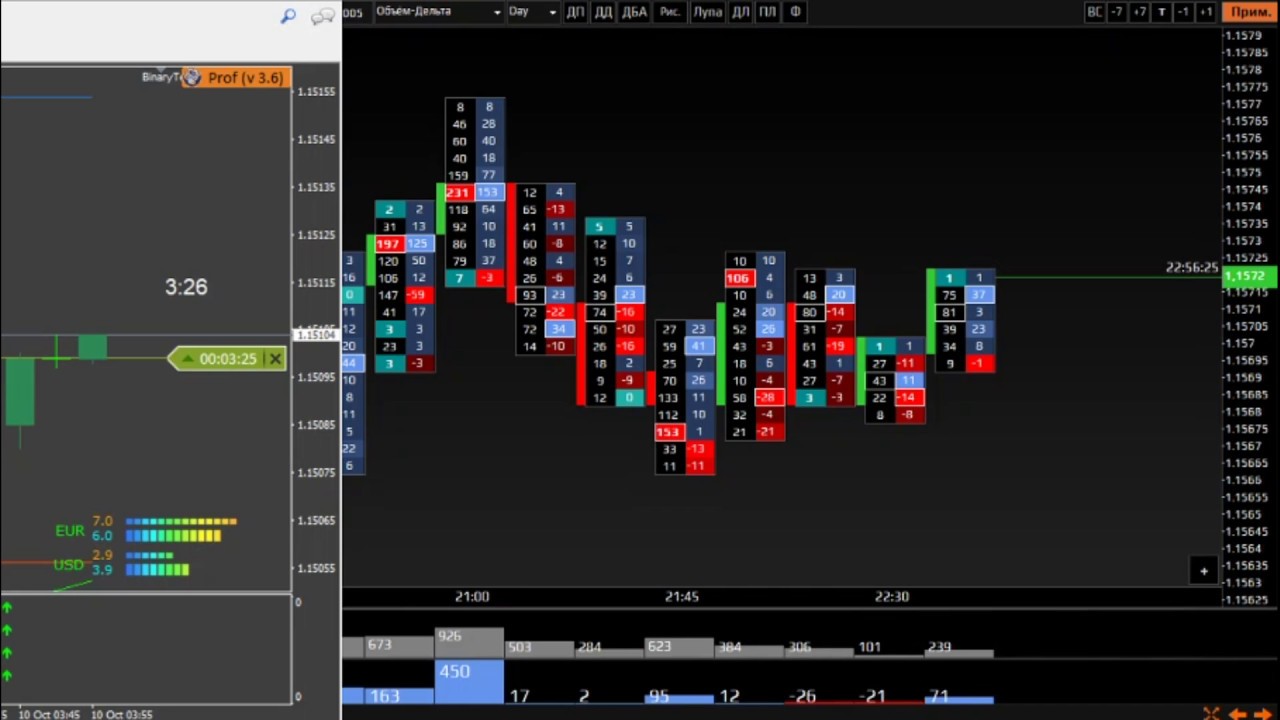Viewport: 1280px width, 720px height.
Task: Open the Объём-Дельта chart type dropdown
Action: click(438, 12)
